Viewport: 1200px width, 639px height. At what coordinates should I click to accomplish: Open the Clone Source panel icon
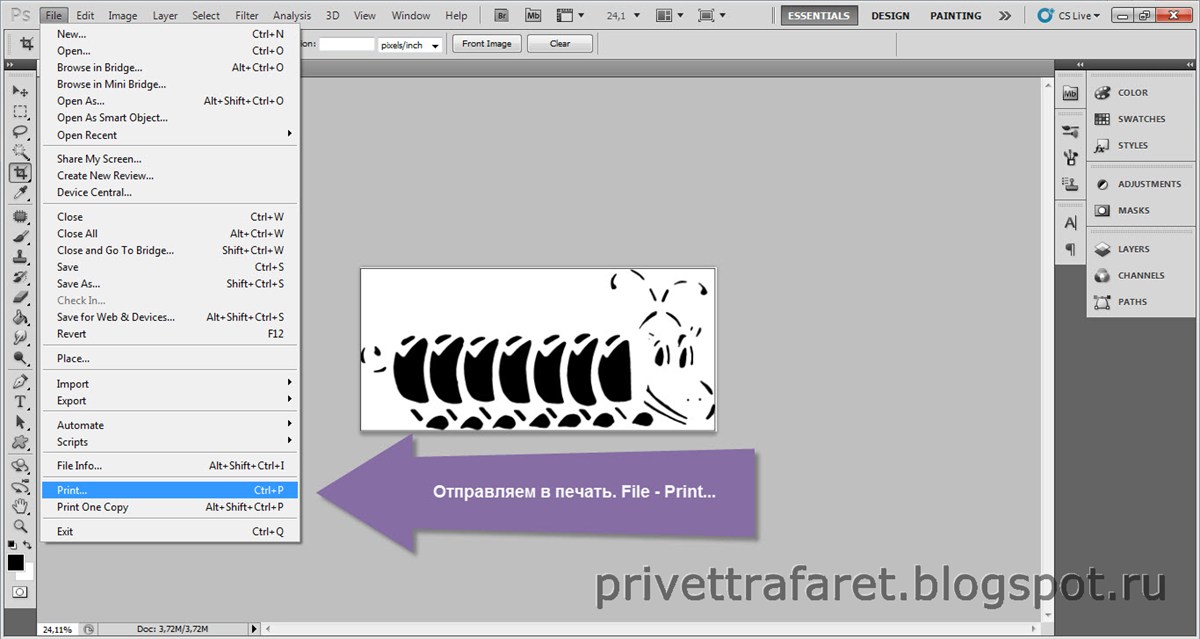[x=1070, y=184]
